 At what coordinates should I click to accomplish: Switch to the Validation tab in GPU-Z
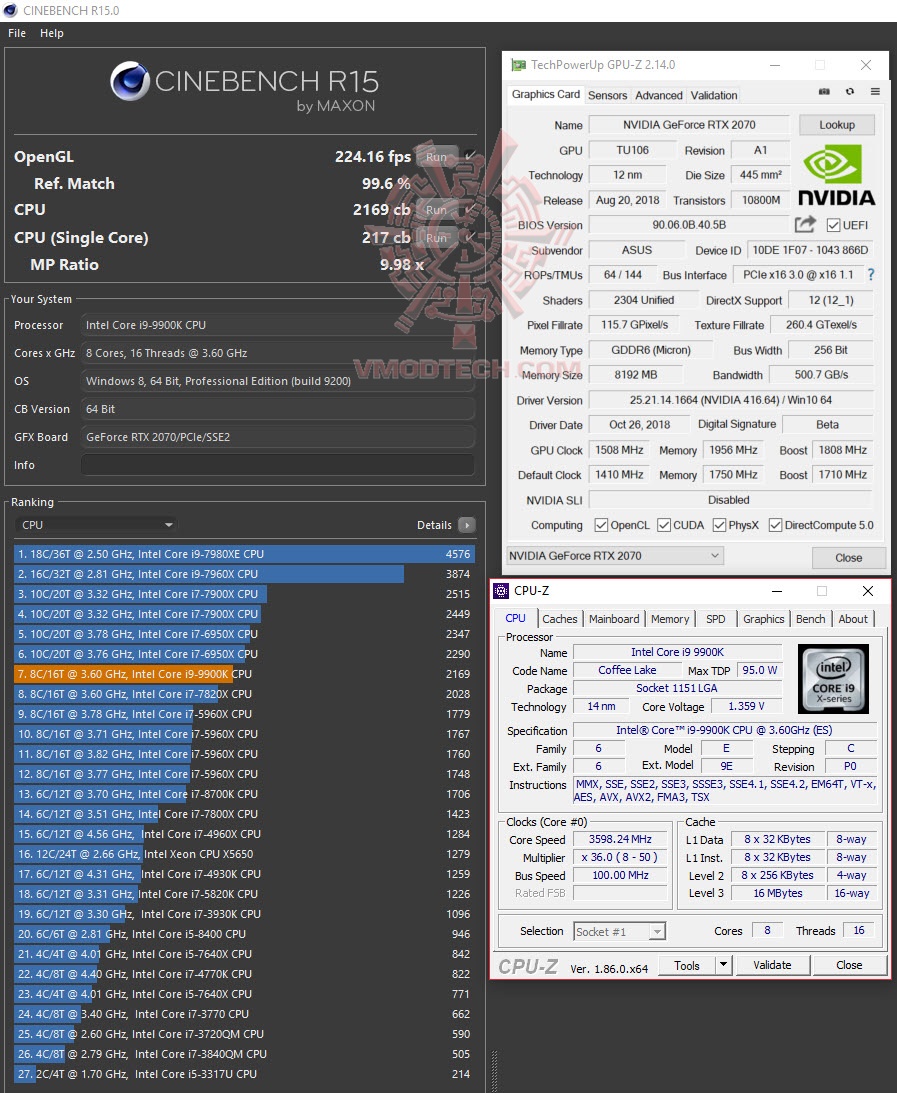click(x=714, y=95)
